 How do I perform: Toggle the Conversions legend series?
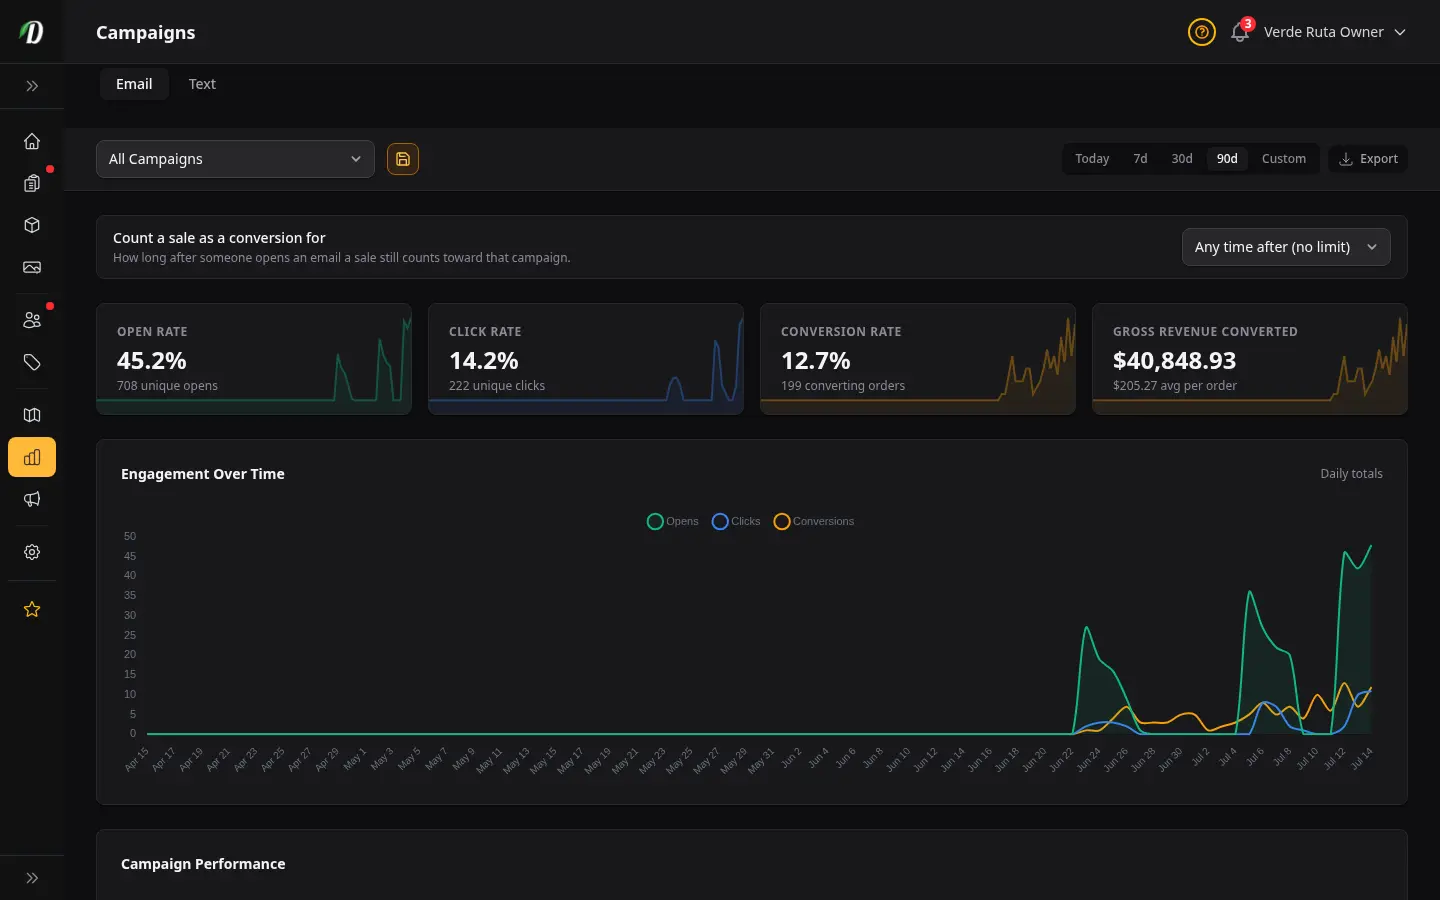pos(814,521)
